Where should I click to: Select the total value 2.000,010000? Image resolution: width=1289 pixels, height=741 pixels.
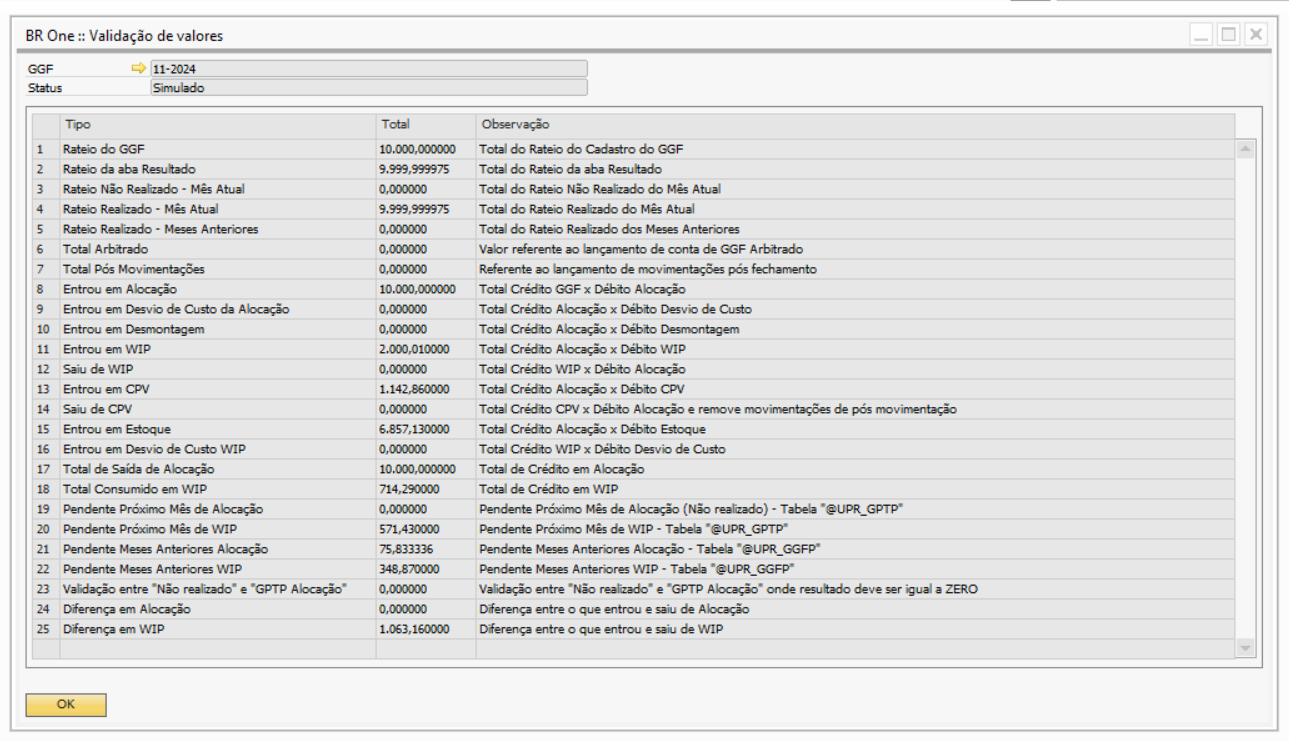click(x=426, y=349)
